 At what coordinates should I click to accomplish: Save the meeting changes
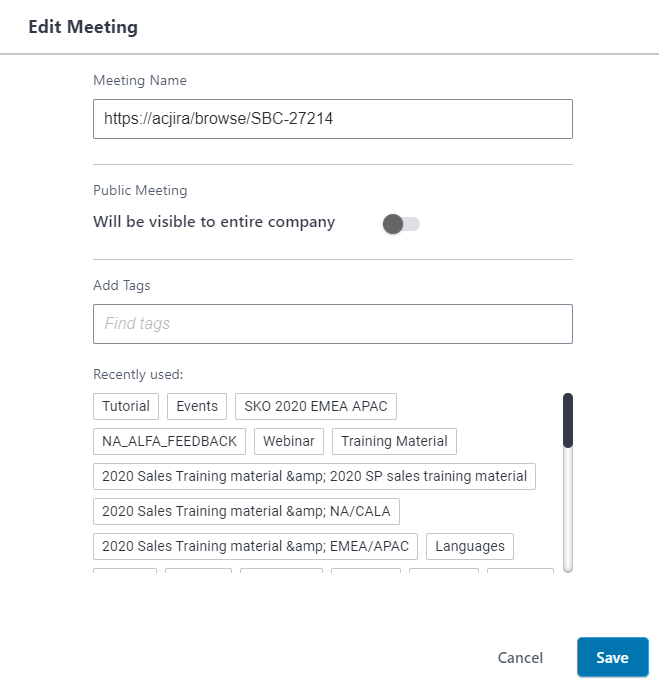(x=612, y=657)
